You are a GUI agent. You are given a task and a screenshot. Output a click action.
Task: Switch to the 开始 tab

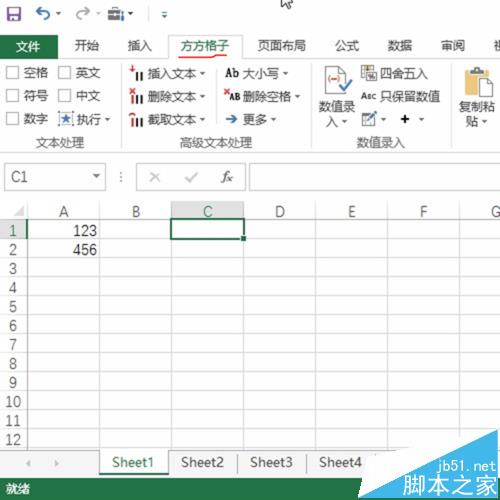coord(87,45)
